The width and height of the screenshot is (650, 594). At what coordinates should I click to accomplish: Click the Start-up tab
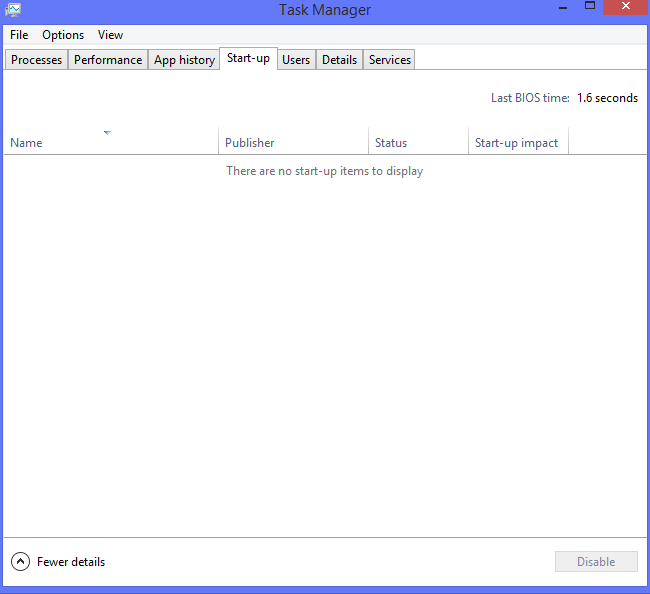(x=248, y=59)
